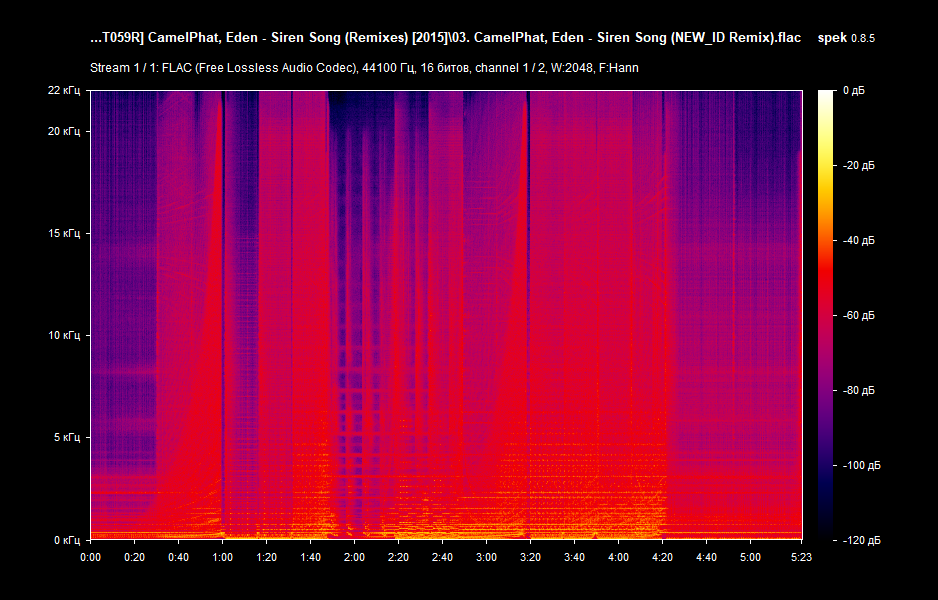Click the '5:00' time label
938x600 pixels.
click(750, 558)
